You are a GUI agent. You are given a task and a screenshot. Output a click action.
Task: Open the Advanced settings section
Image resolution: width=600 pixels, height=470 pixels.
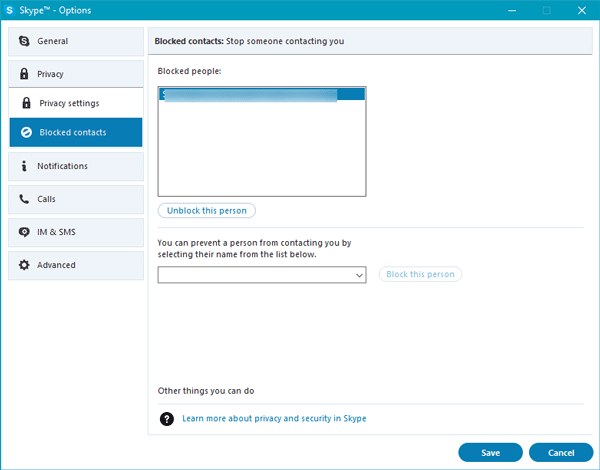coord(76,265)
